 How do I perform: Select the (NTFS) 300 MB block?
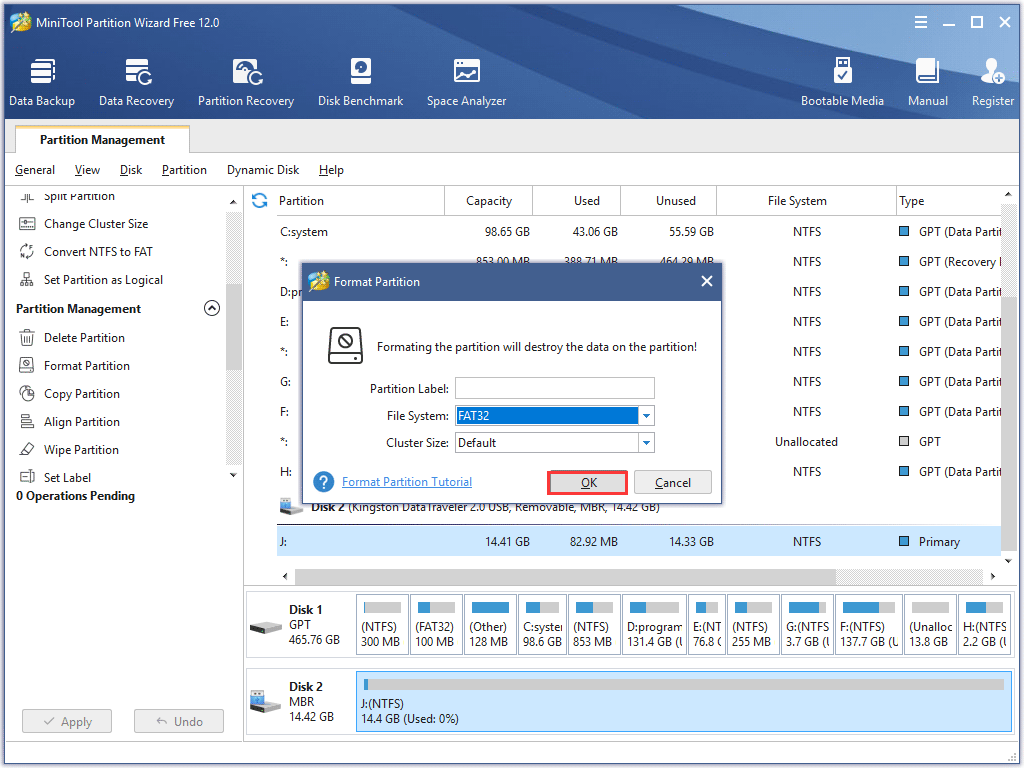pyautogui.click(x=382, y=626)
